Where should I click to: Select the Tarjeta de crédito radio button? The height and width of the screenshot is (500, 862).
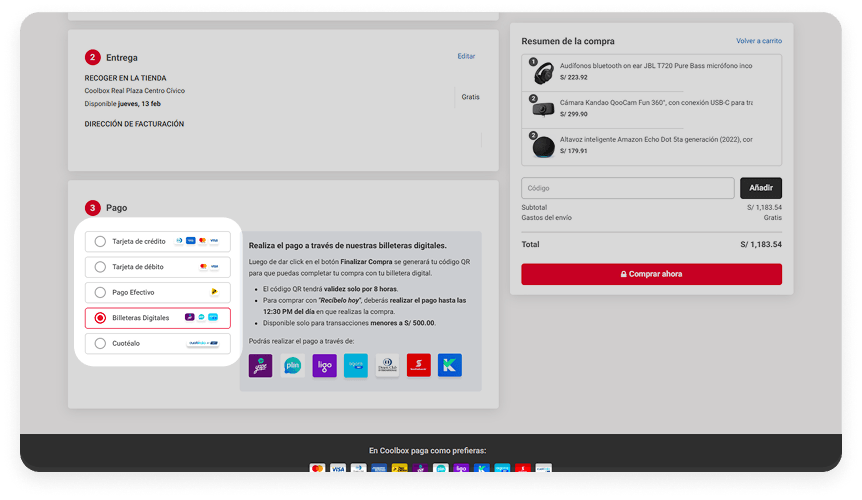tap(100, 241)
